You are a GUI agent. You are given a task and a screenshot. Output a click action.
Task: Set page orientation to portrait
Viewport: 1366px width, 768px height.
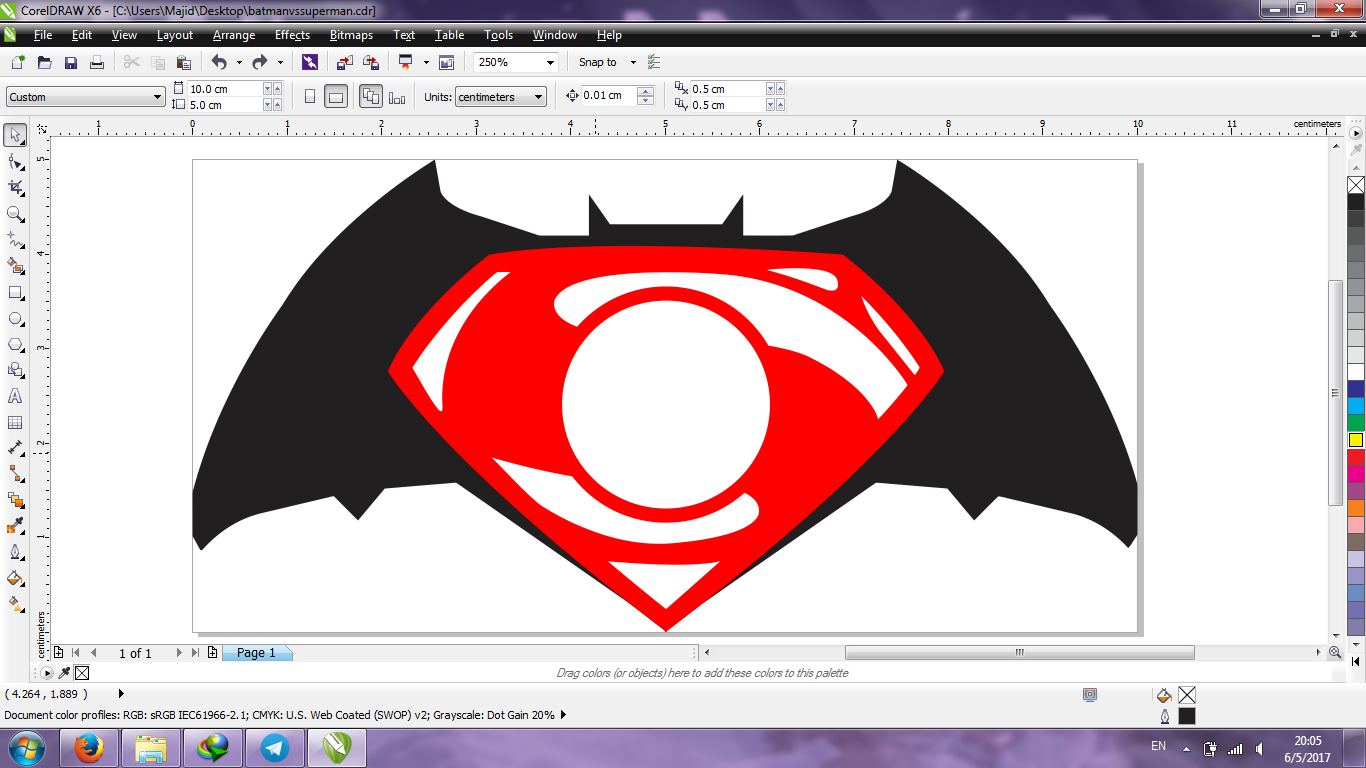pos(310,97)
